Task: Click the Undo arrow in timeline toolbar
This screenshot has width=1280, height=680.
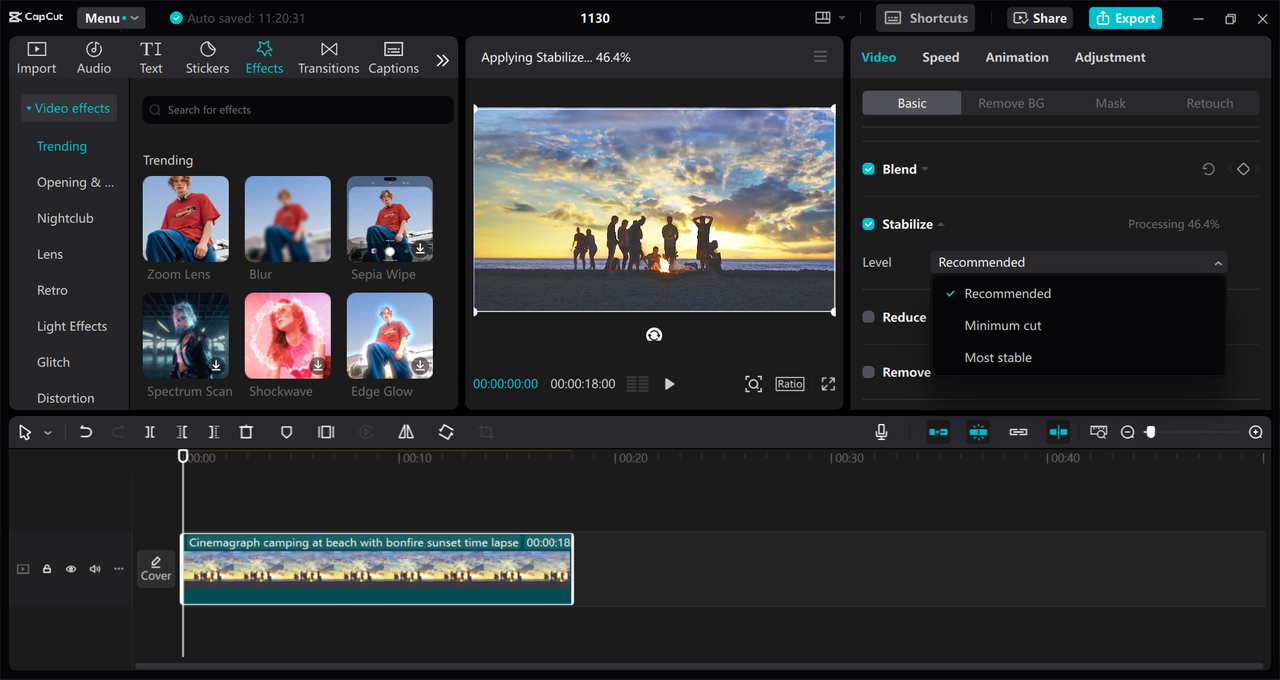Action: tap(86, 432)
